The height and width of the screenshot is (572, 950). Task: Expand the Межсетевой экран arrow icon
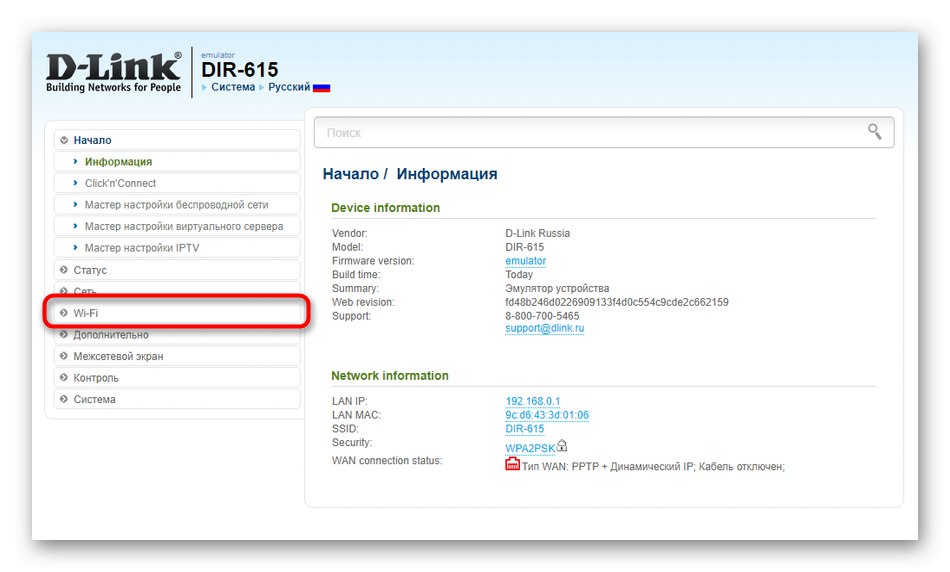64,356
